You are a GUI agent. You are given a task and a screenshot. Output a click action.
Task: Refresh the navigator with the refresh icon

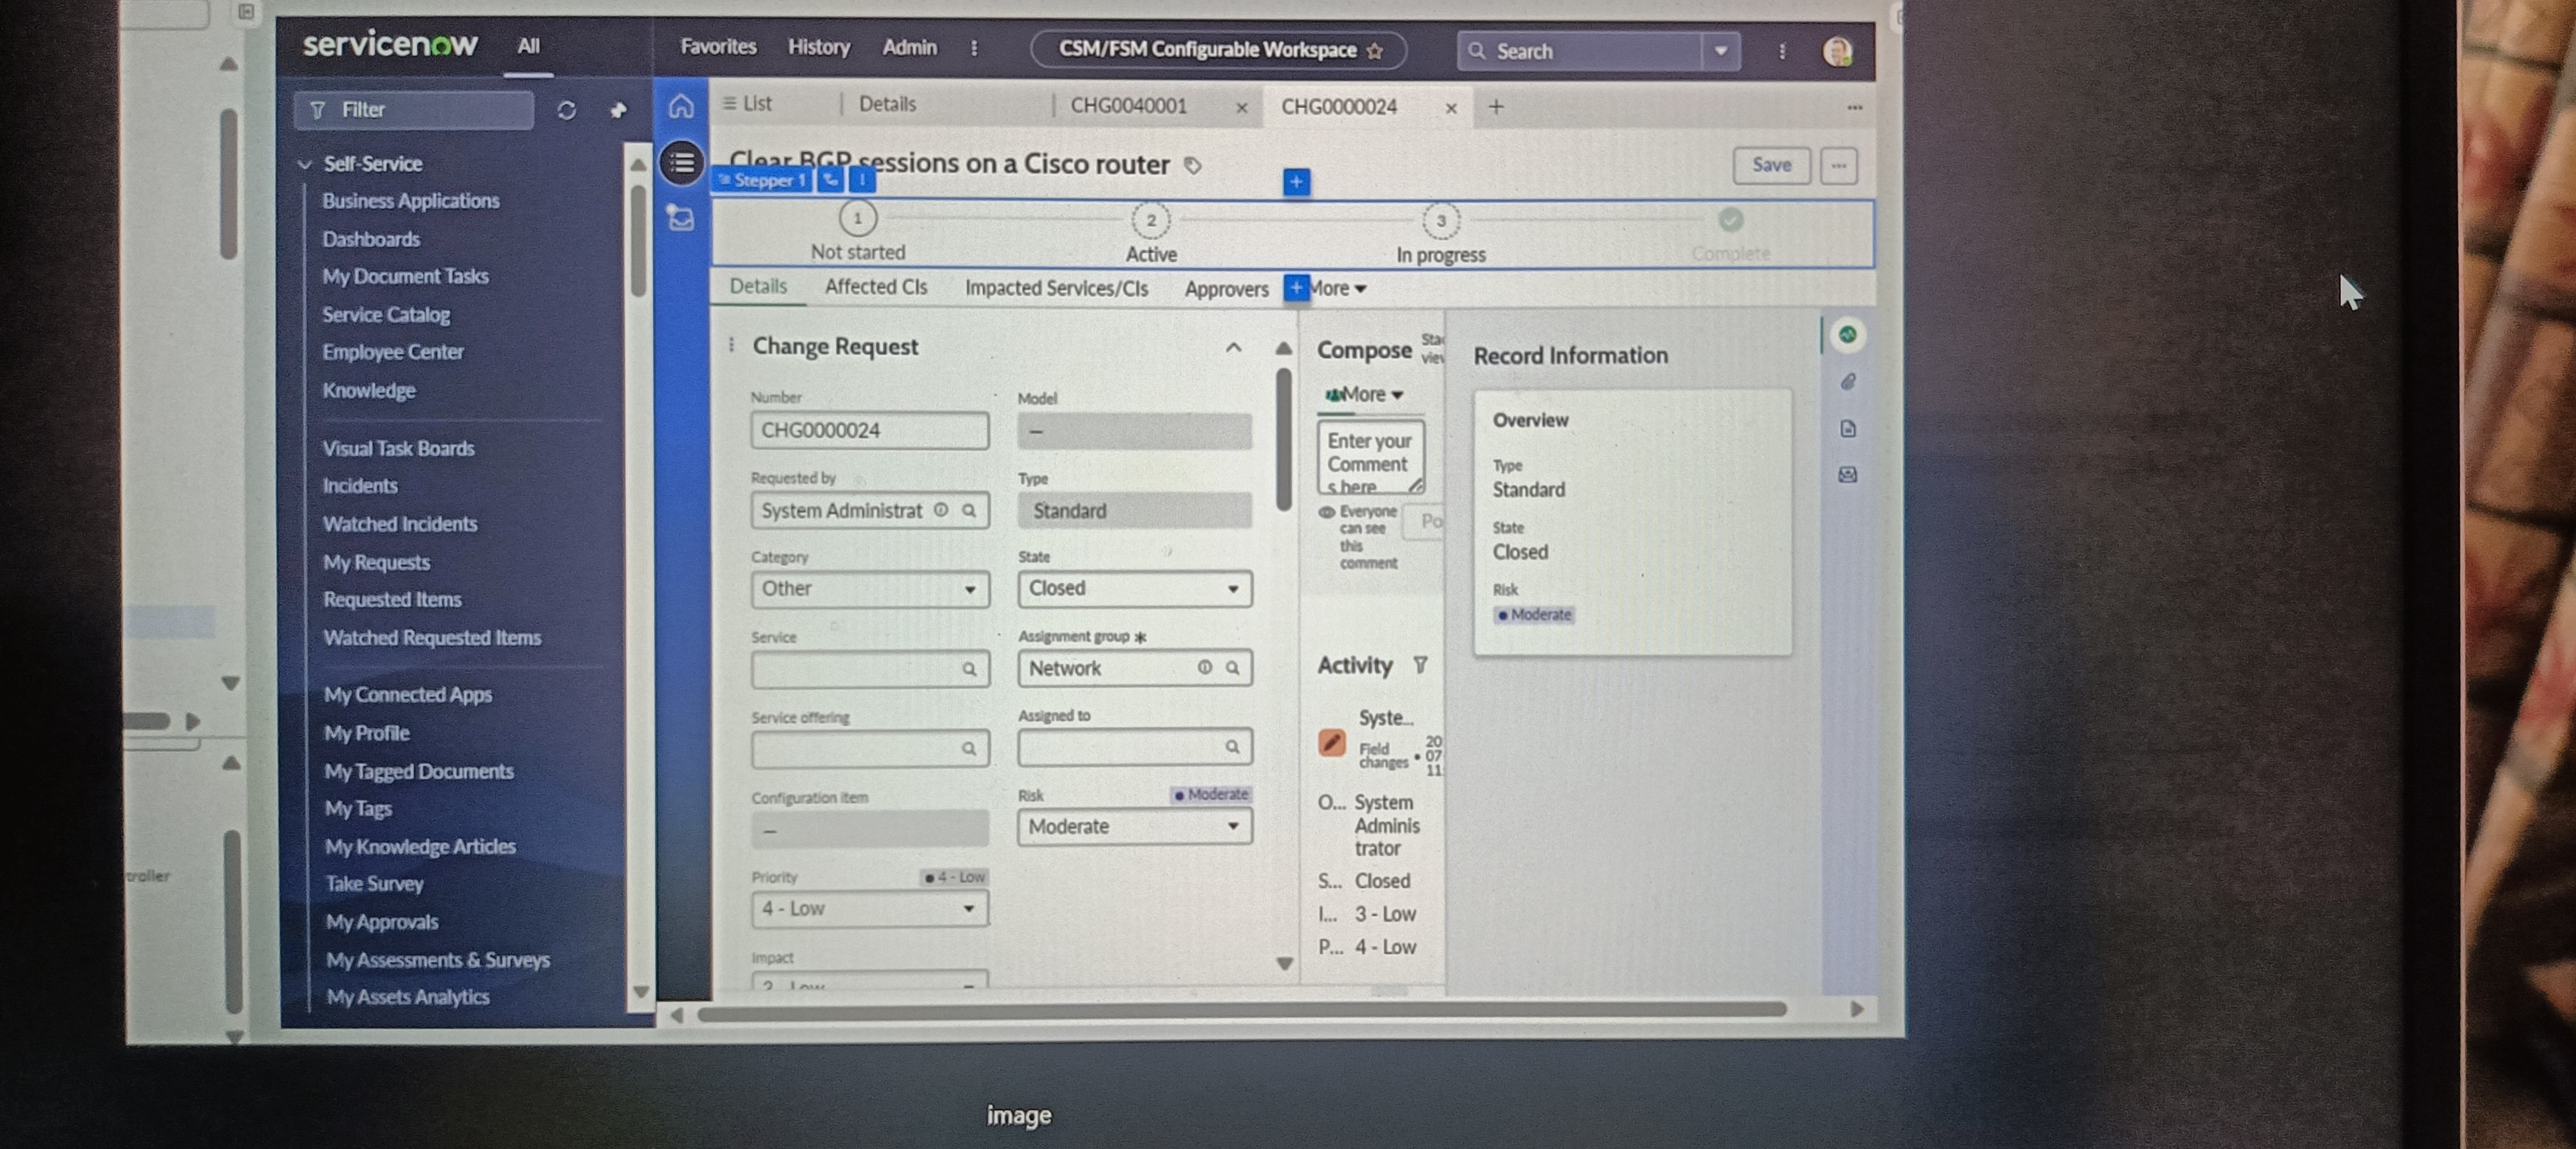[x=566, y=110]
